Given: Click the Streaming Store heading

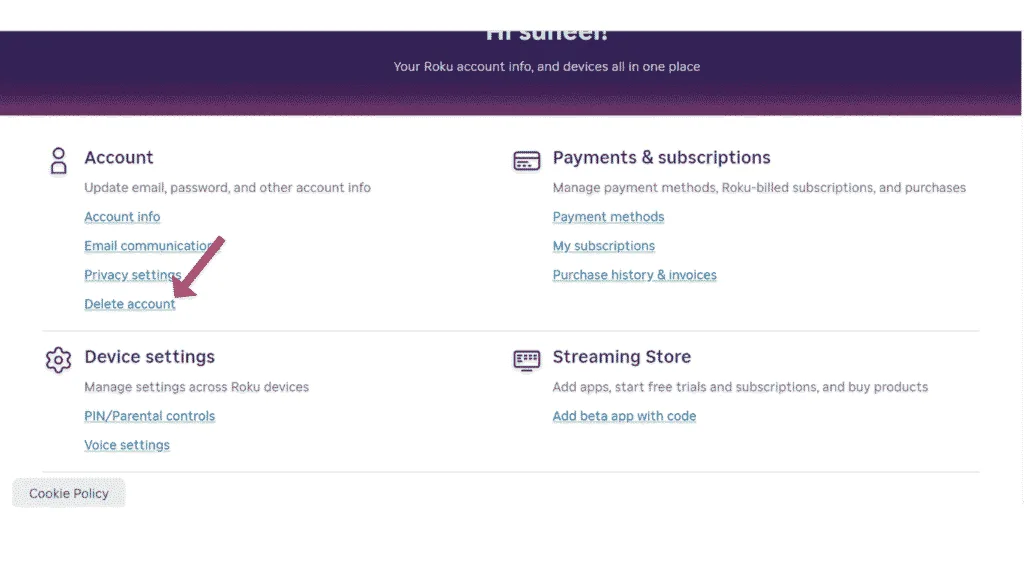Looking at the screenshot, I should (622, 357).
